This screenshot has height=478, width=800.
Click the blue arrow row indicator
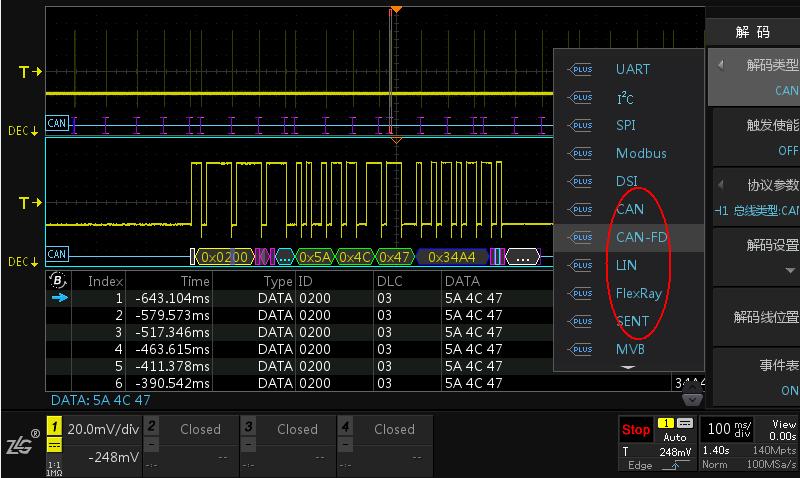click(x=60, y=298)
